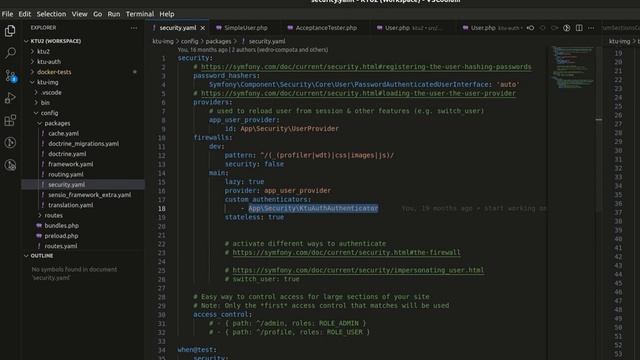Screen dimensions: 640x360
Task: Open translation.yaml in explorer
Action: click(71, 205)
